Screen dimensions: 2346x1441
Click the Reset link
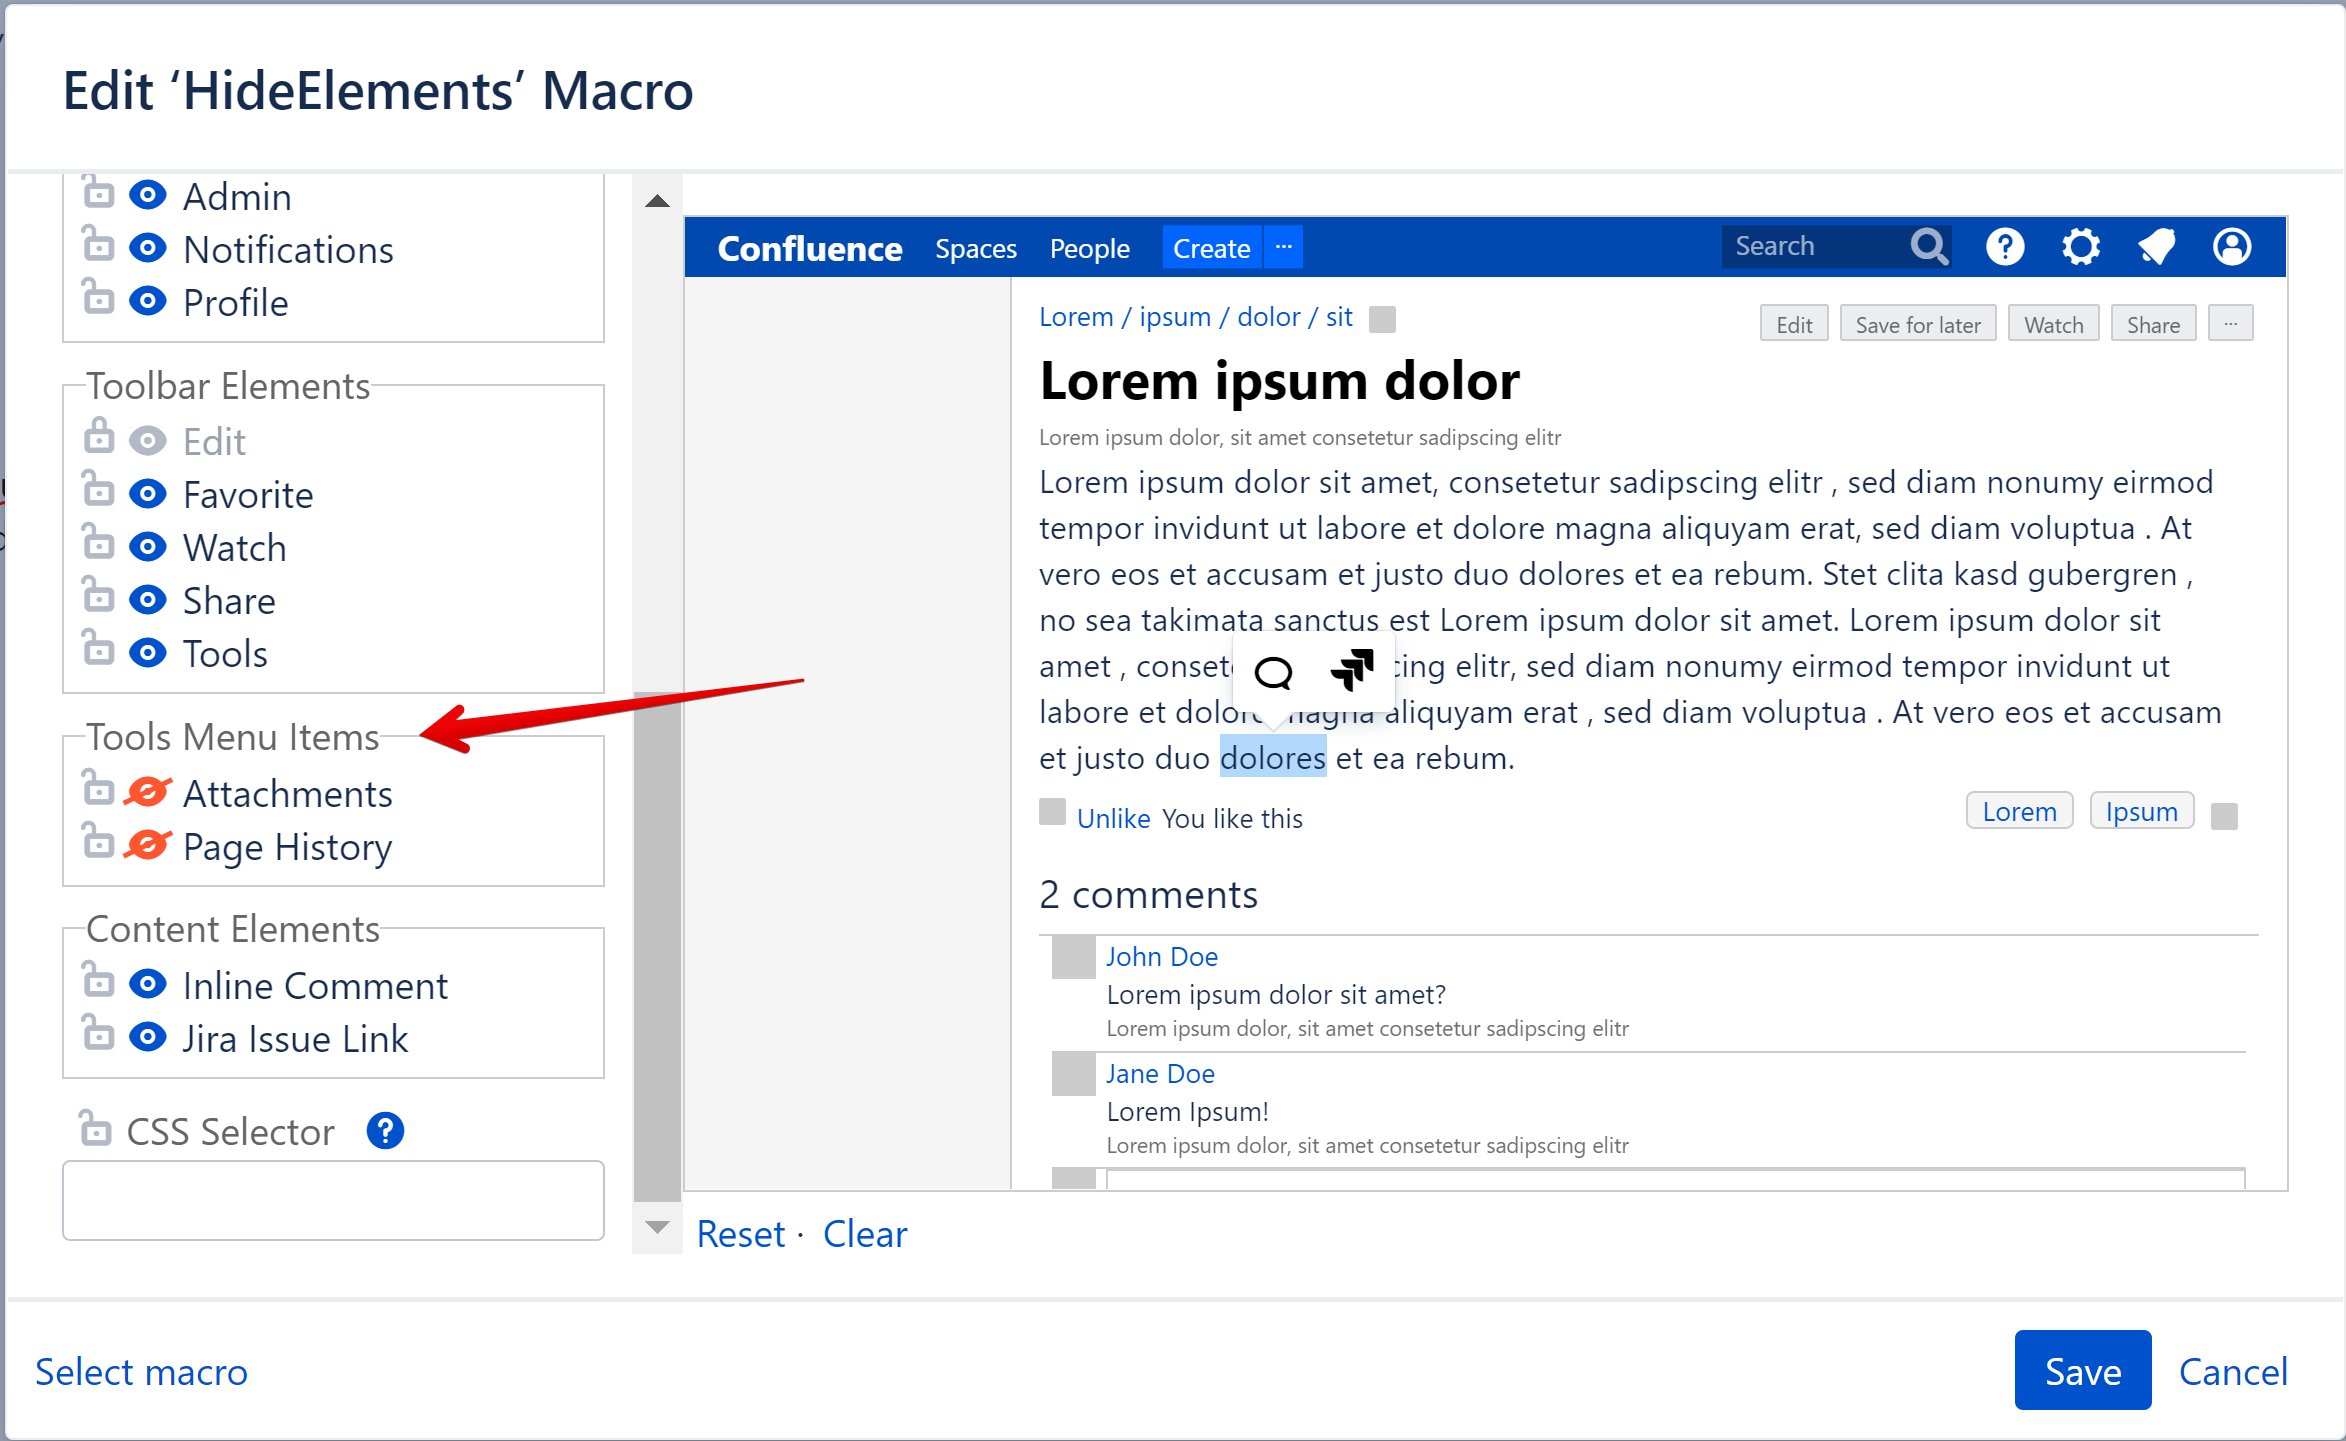point(740,1234)
